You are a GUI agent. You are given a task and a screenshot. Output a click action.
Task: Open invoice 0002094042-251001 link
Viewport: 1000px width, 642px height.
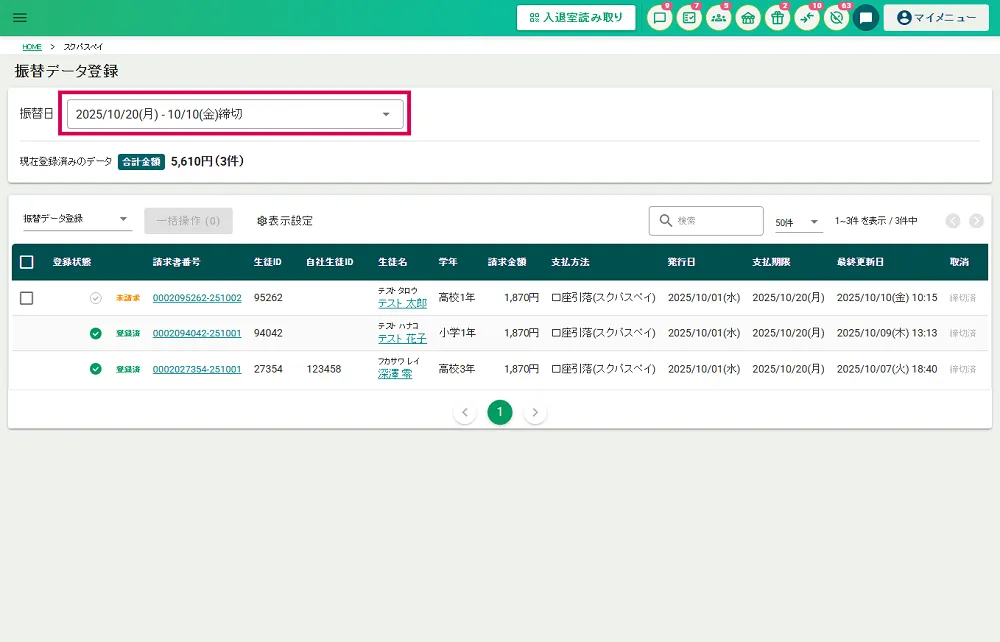pos(197,333)
